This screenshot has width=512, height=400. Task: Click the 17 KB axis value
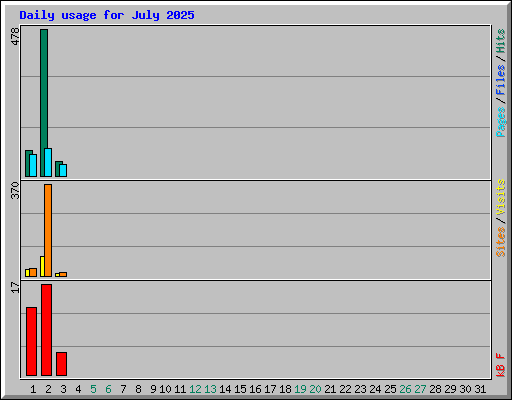pyautogui.click(x=15, y=287)
